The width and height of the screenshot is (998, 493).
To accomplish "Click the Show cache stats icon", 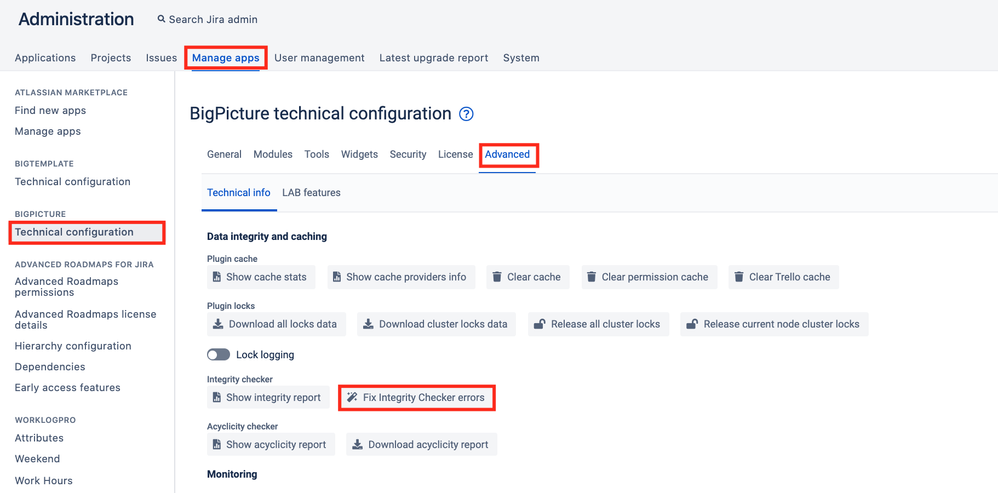I will click(x=216, y=277).
